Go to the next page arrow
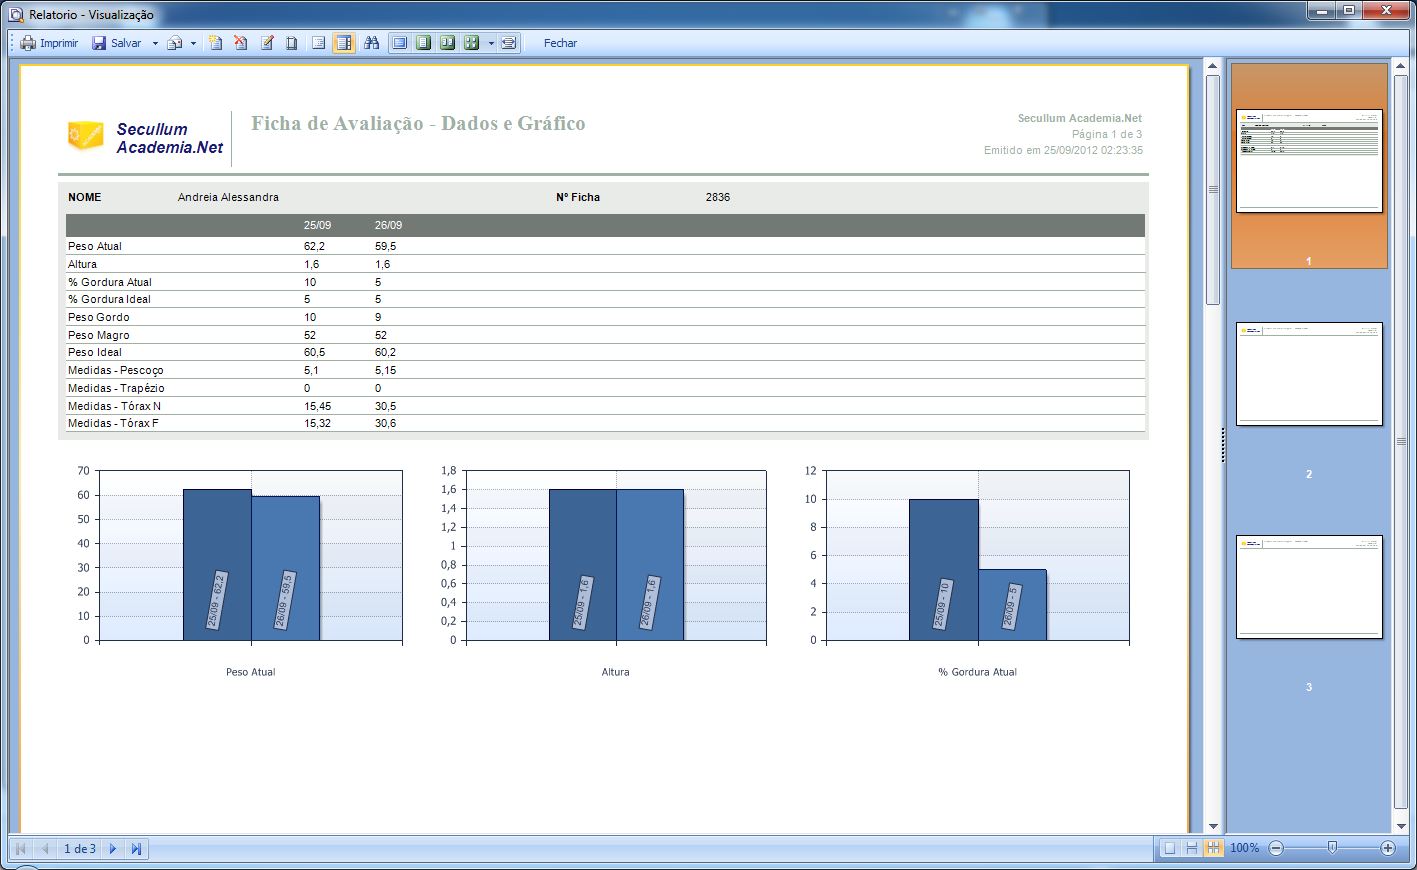 113,848
